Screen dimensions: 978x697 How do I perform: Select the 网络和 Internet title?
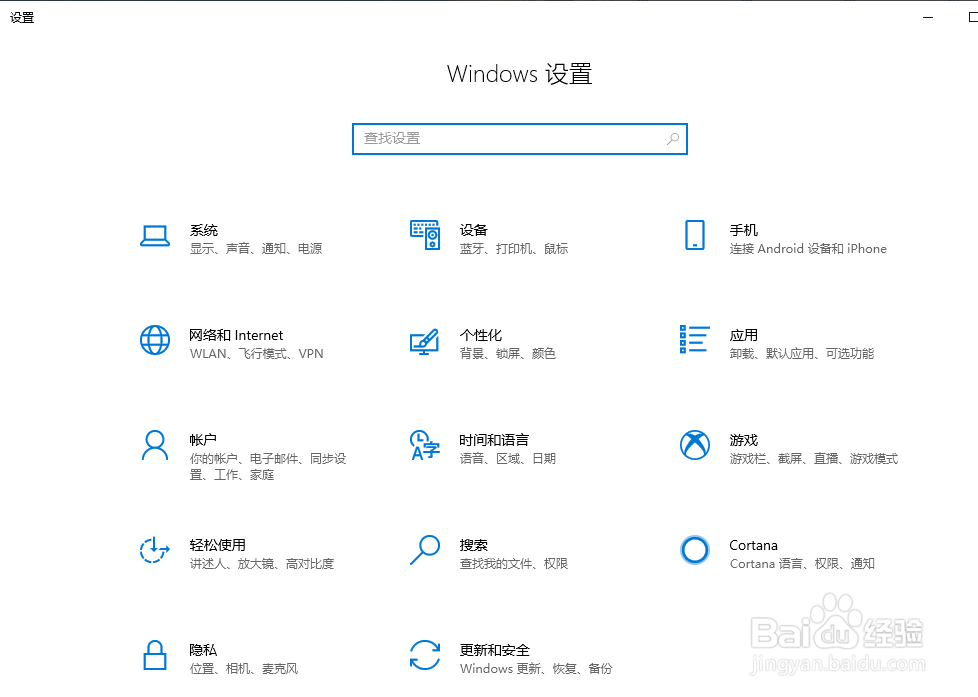coord(236,335)
